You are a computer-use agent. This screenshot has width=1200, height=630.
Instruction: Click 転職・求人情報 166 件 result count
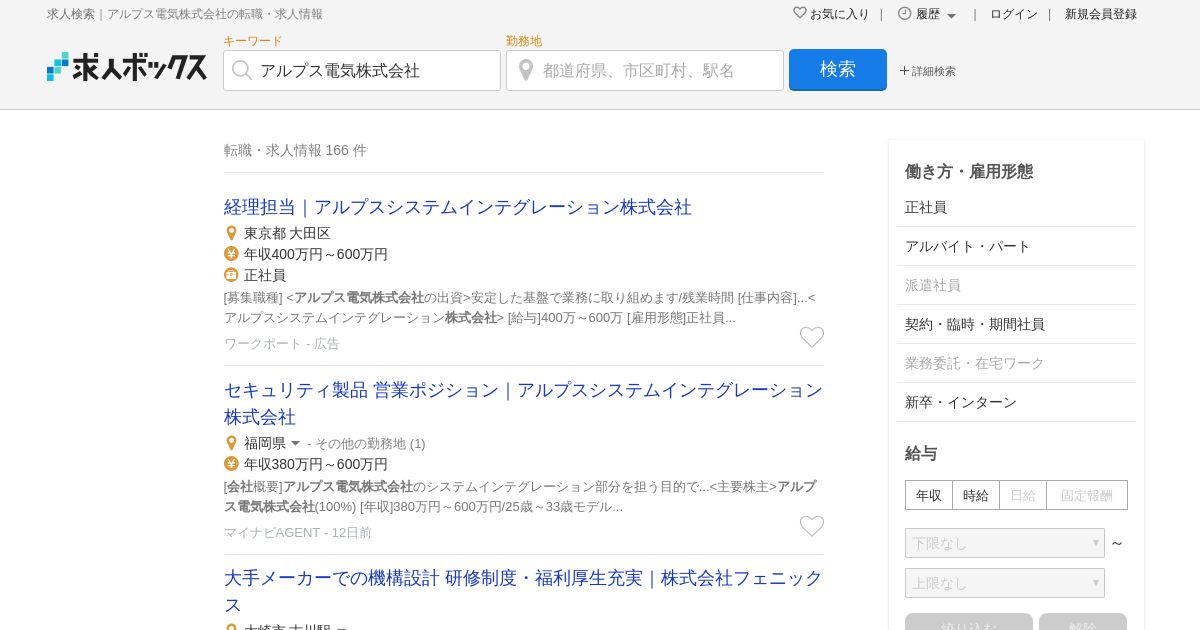tap(295, 150)
